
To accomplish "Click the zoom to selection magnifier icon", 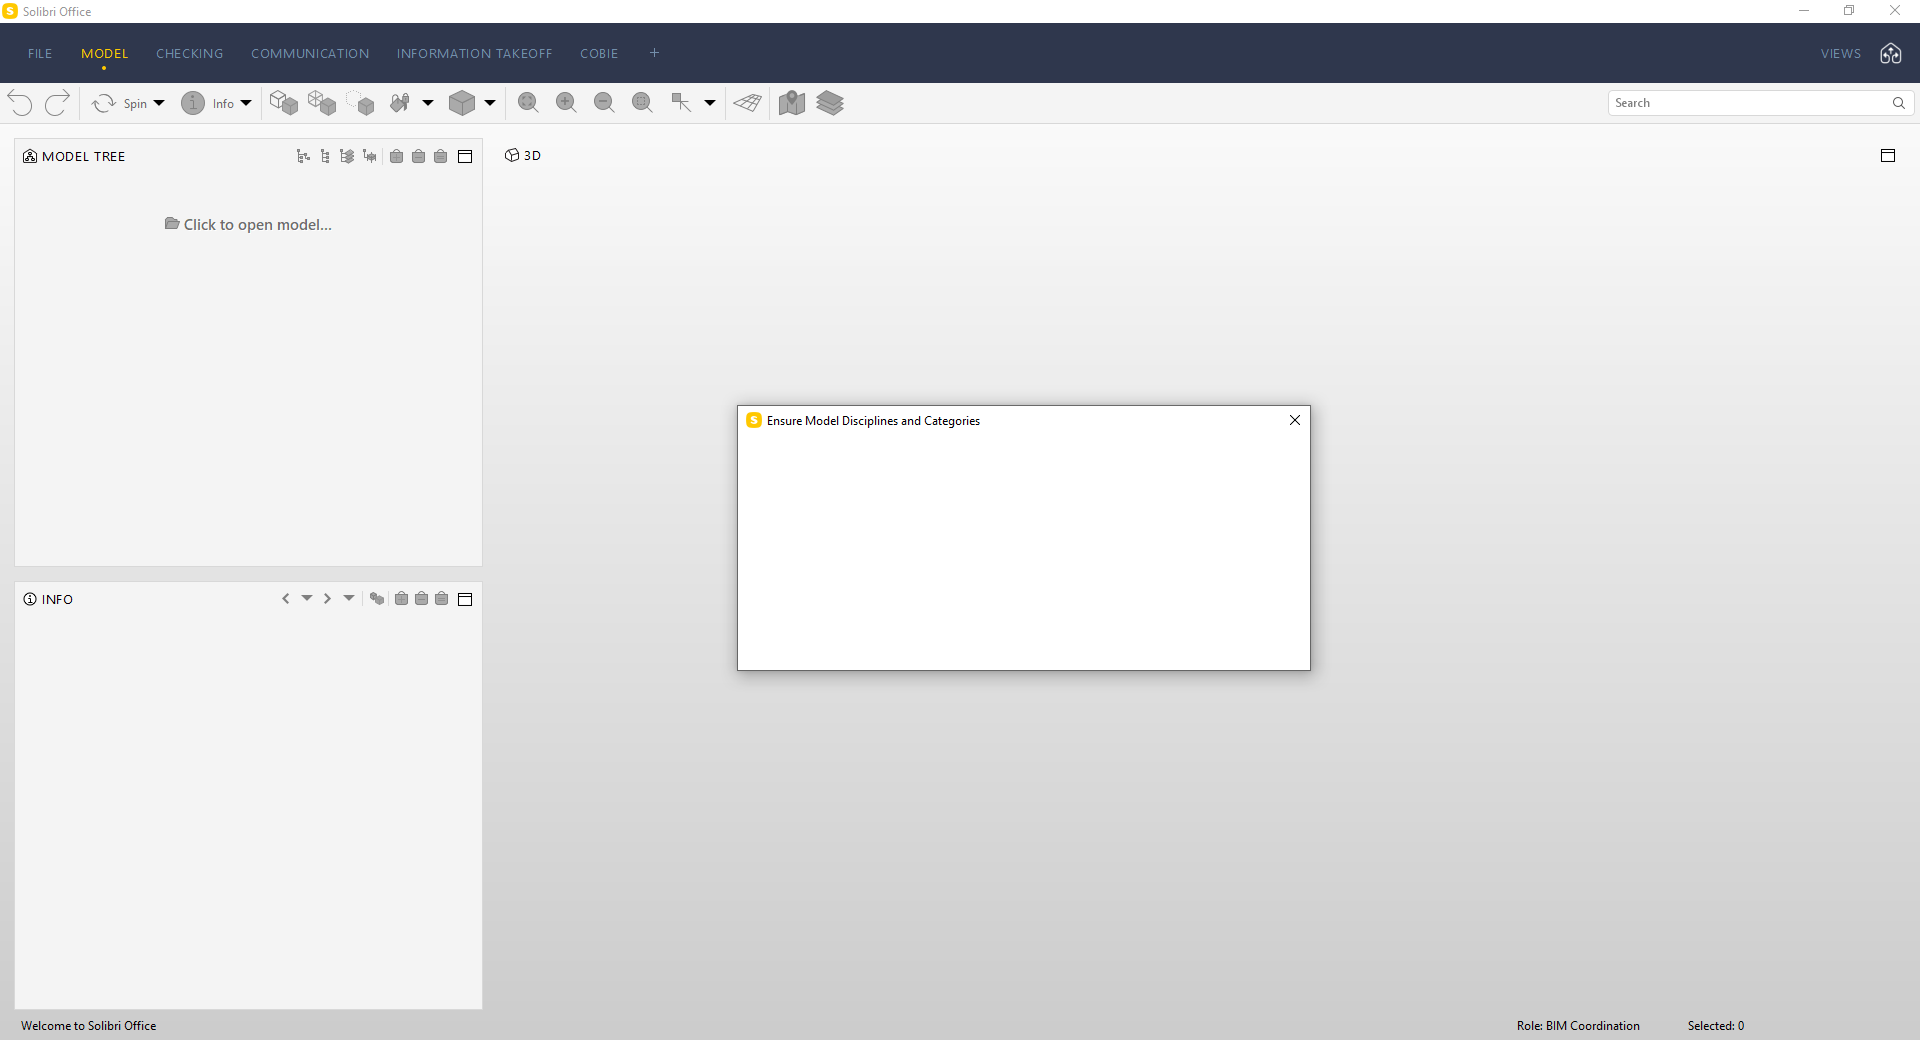I will (642, 103).
